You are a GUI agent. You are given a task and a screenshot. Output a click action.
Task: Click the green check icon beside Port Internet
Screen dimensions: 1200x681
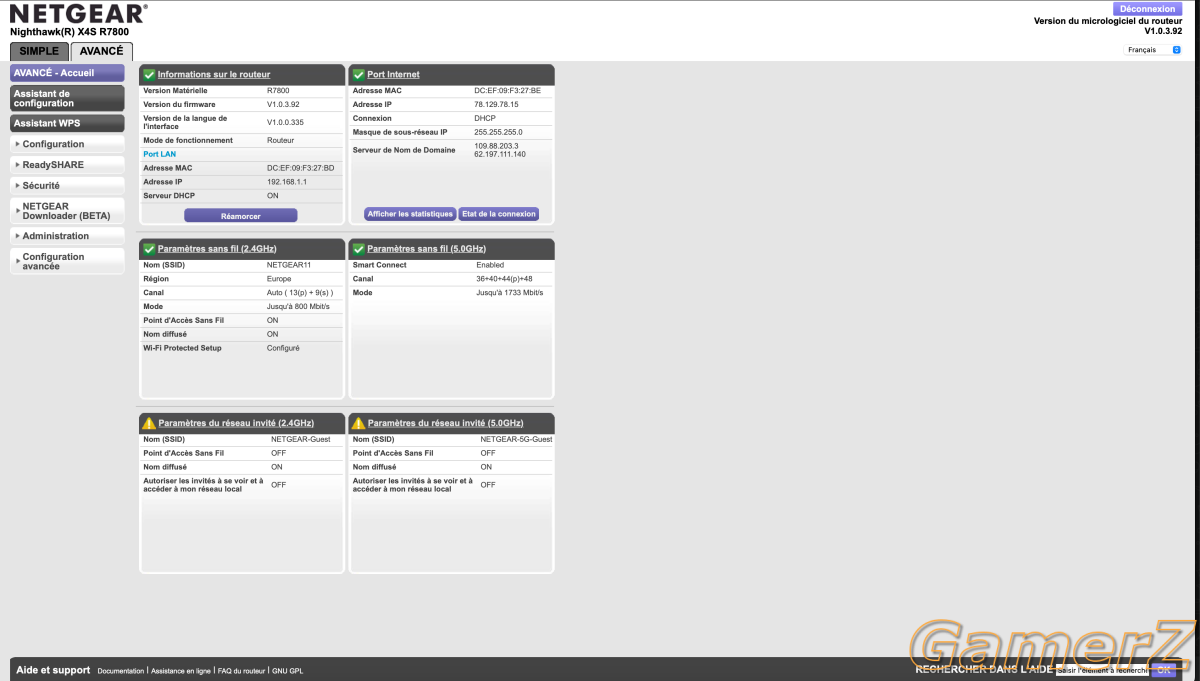tap(359, 75)
